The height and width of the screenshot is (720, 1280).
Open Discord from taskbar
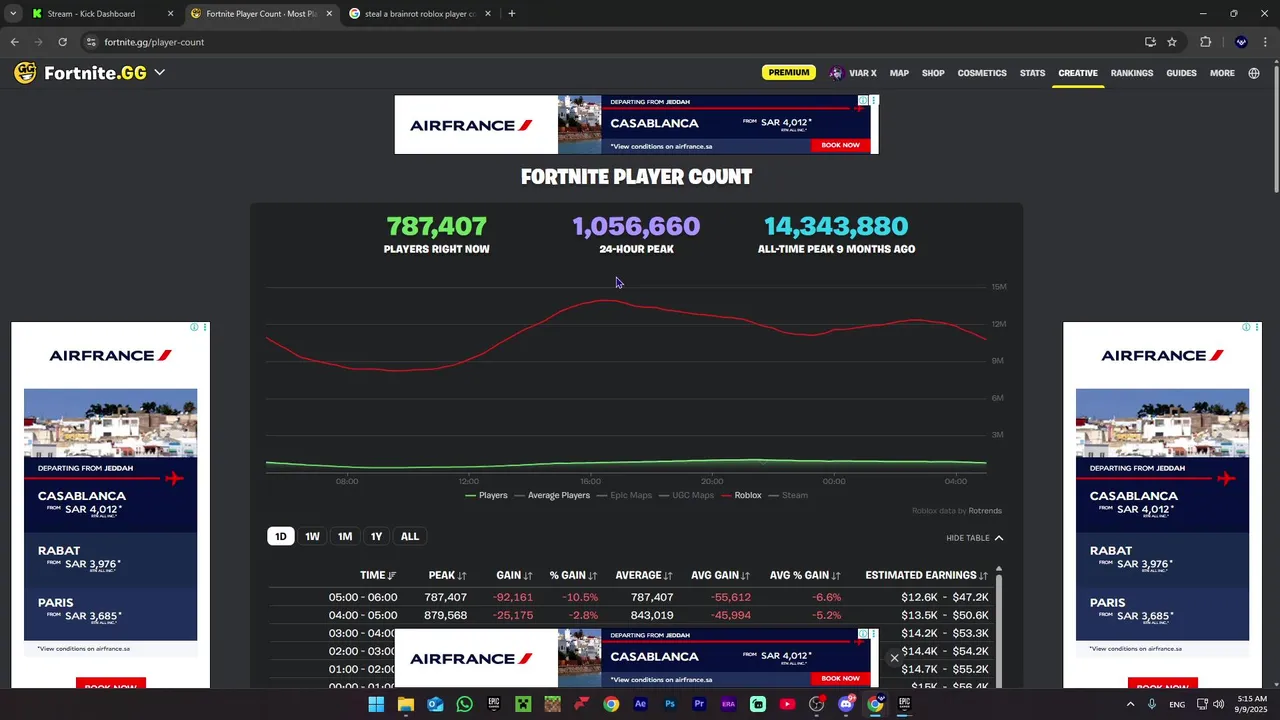[846, 704]
